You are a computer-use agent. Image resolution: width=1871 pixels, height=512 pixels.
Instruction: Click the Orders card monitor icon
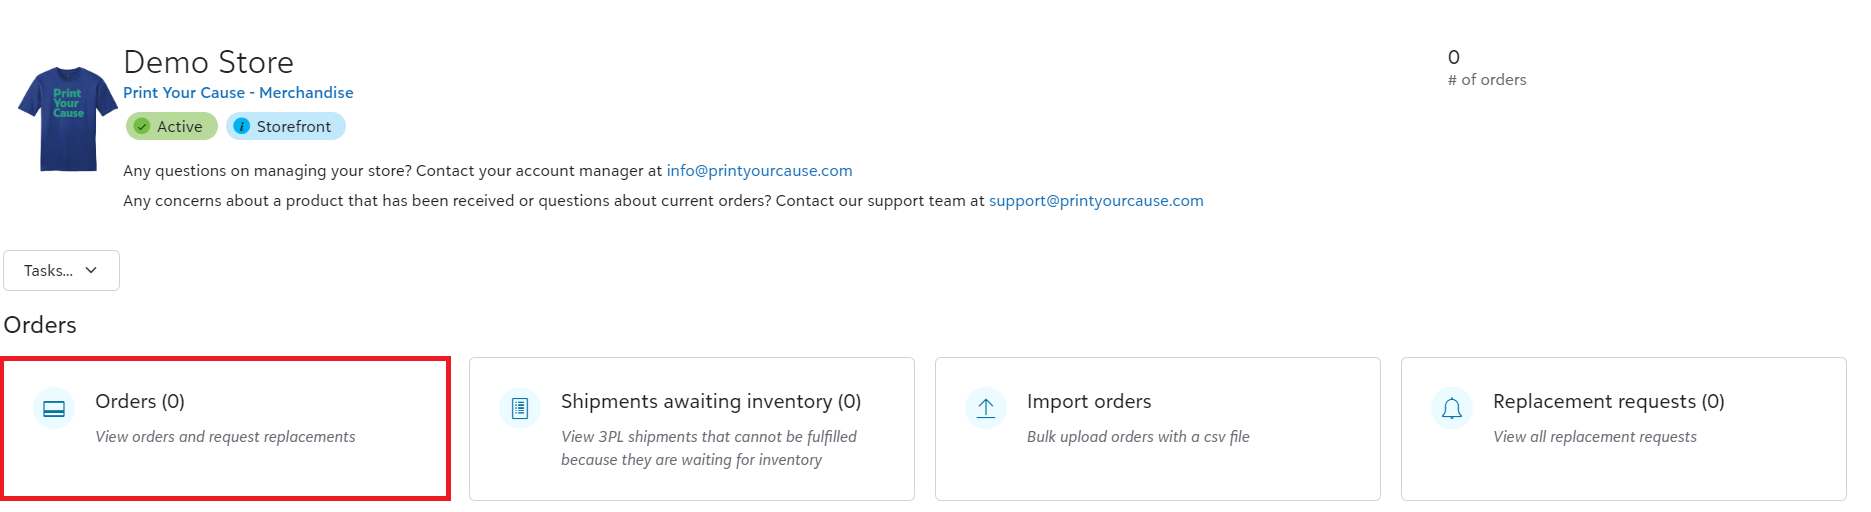point(54,408)
